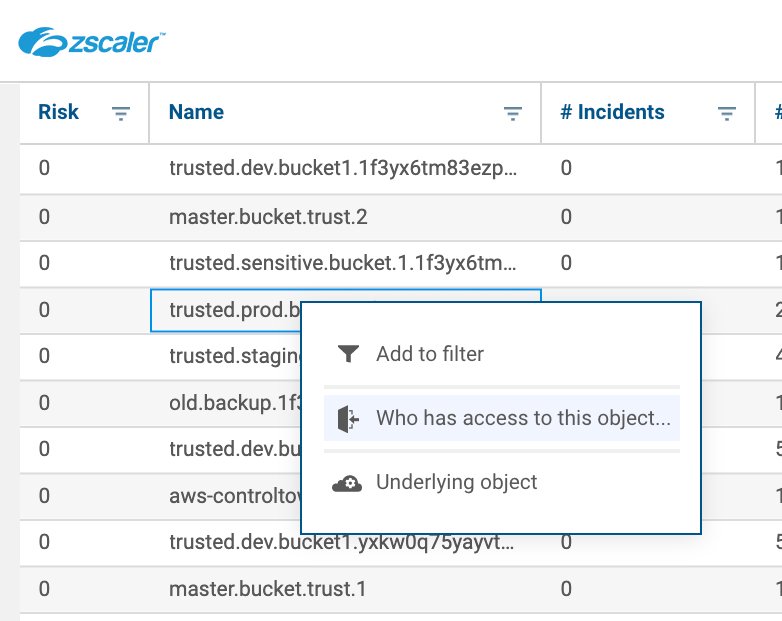Sort by the Risk column header
The image size is (782, 621).
tap(59, 112)
